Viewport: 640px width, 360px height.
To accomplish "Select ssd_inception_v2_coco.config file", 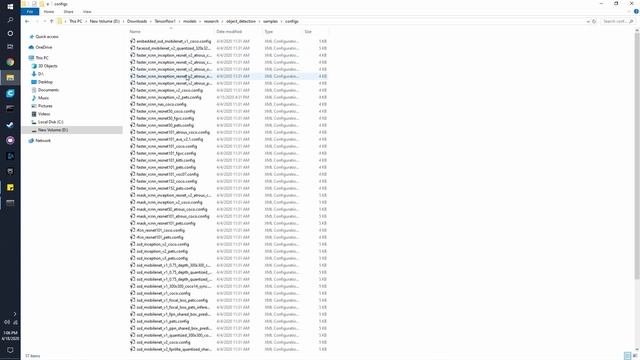I will coord(162,244).
